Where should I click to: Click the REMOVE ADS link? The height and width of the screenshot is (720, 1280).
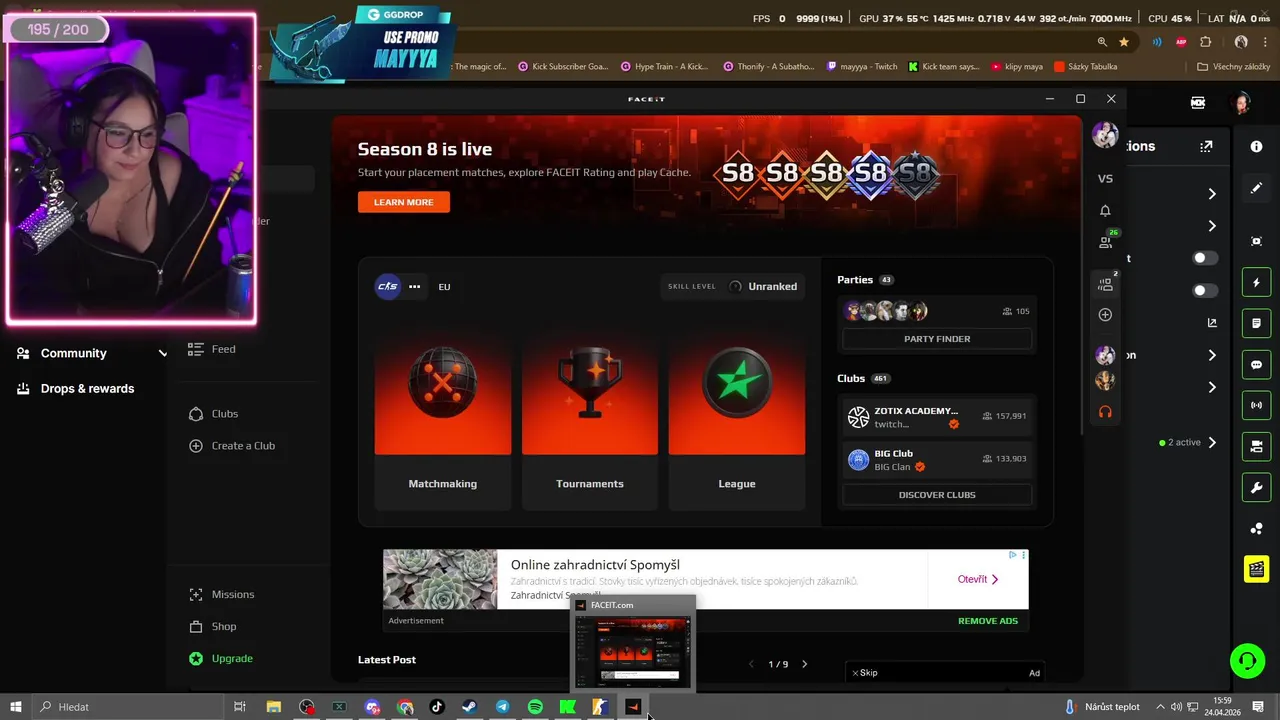[x=988, y=621]
